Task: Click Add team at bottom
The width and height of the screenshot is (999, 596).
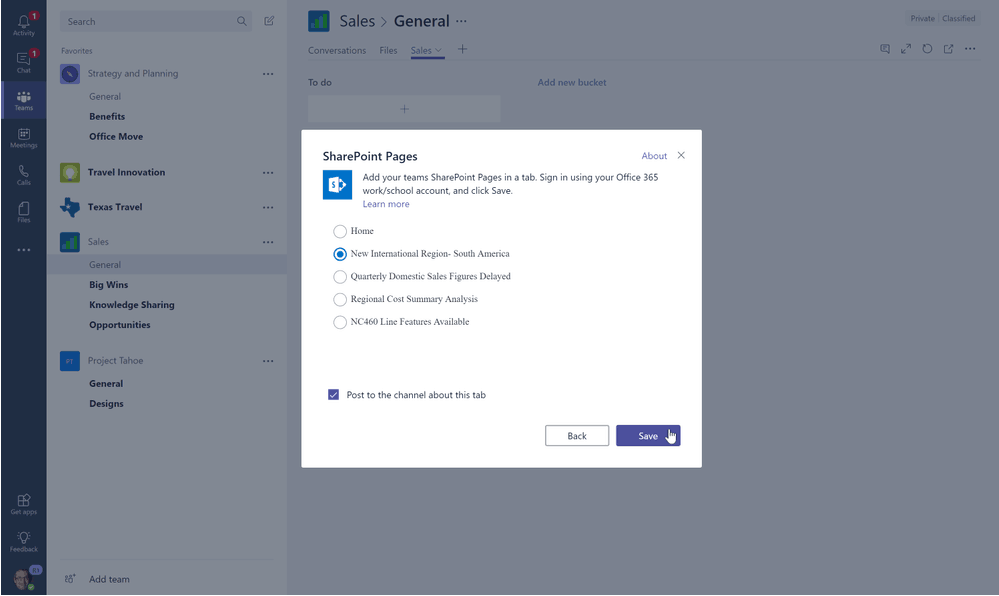Action: click(109, 579)
